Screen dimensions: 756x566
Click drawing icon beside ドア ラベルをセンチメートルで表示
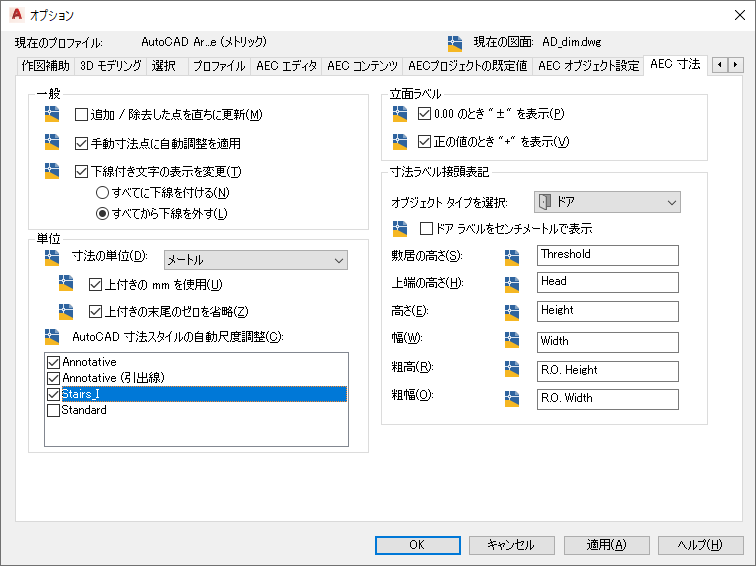click(400, 229)
